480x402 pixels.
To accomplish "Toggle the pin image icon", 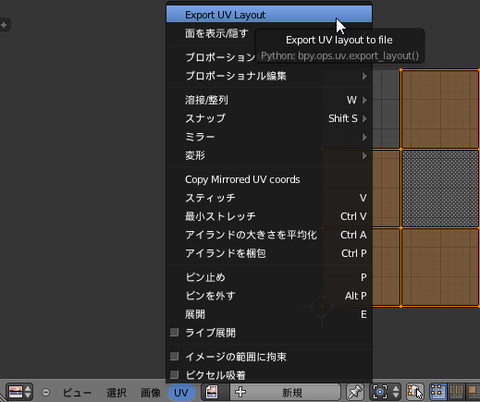I will 355,392.
